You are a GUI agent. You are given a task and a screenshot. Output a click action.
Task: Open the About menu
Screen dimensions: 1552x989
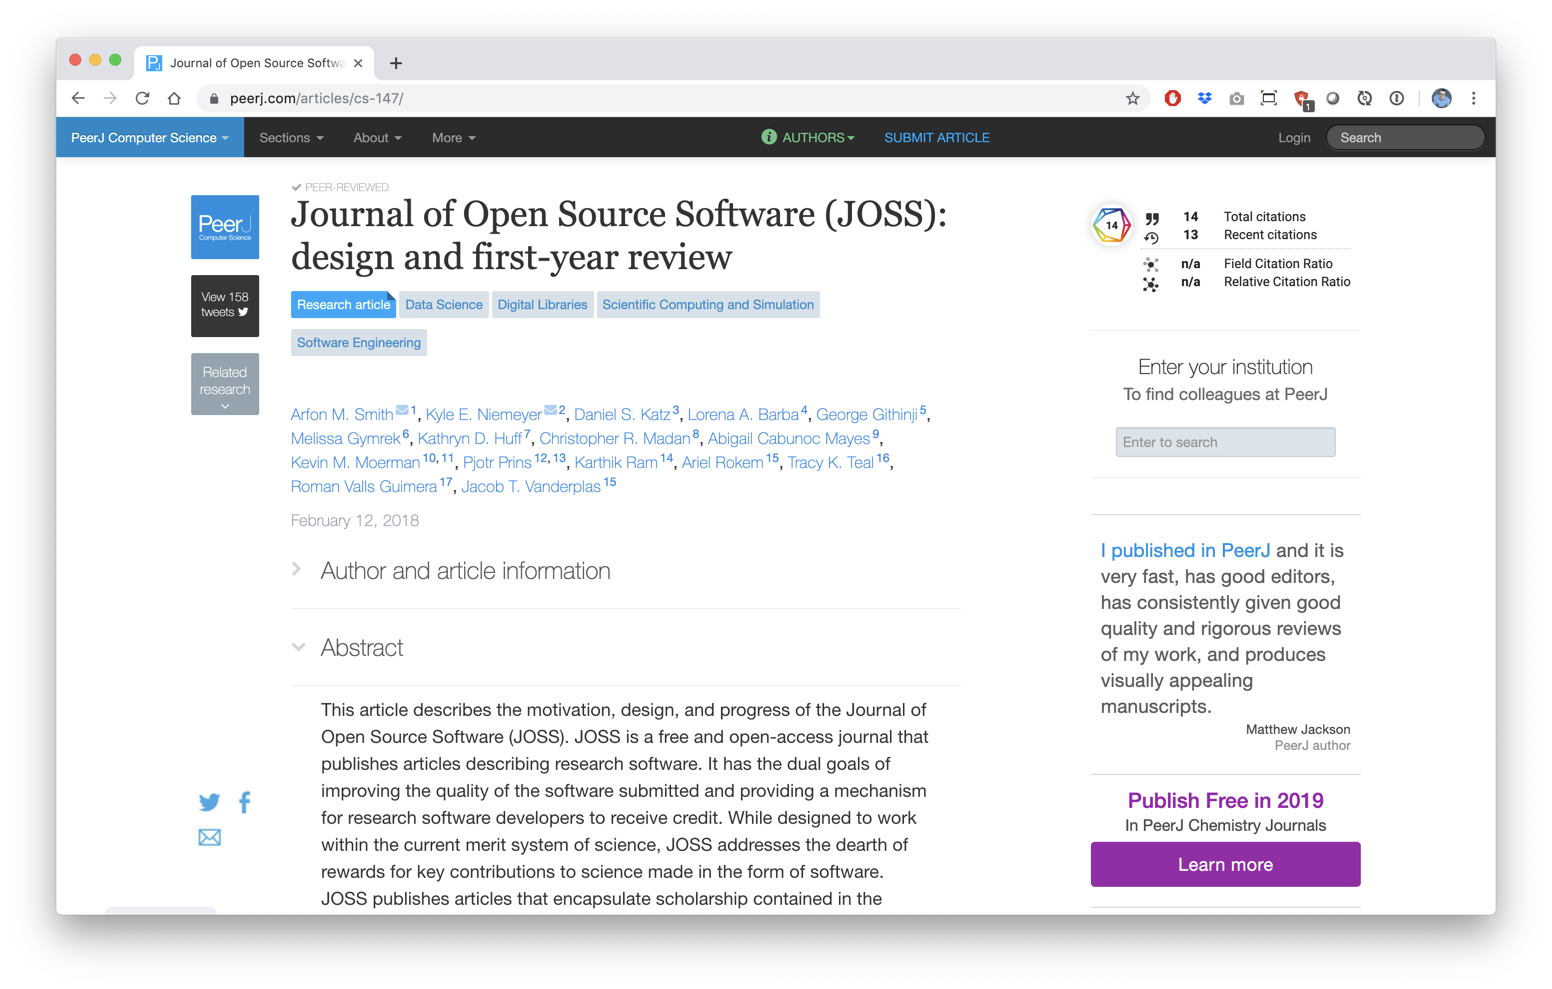point(377,138)
